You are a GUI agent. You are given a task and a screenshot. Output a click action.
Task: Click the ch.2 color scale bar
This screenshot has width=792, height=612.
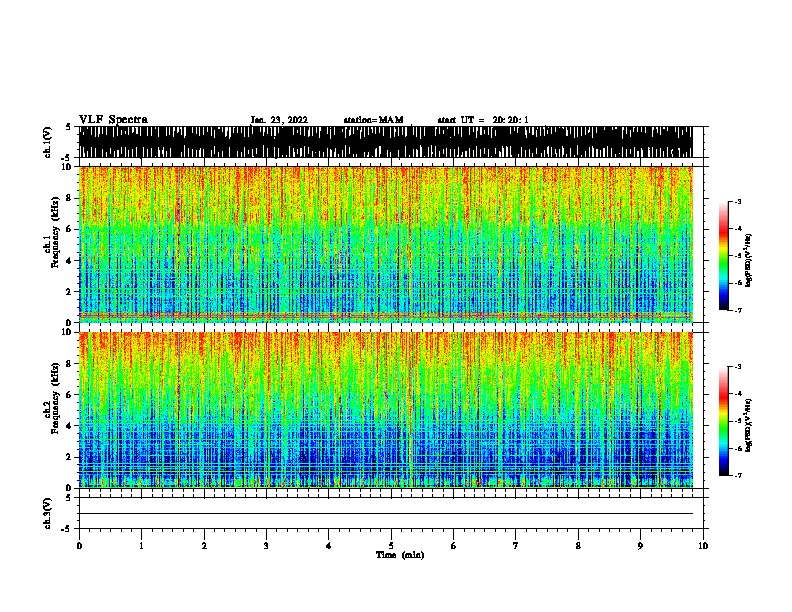click(x=724, y=421)
